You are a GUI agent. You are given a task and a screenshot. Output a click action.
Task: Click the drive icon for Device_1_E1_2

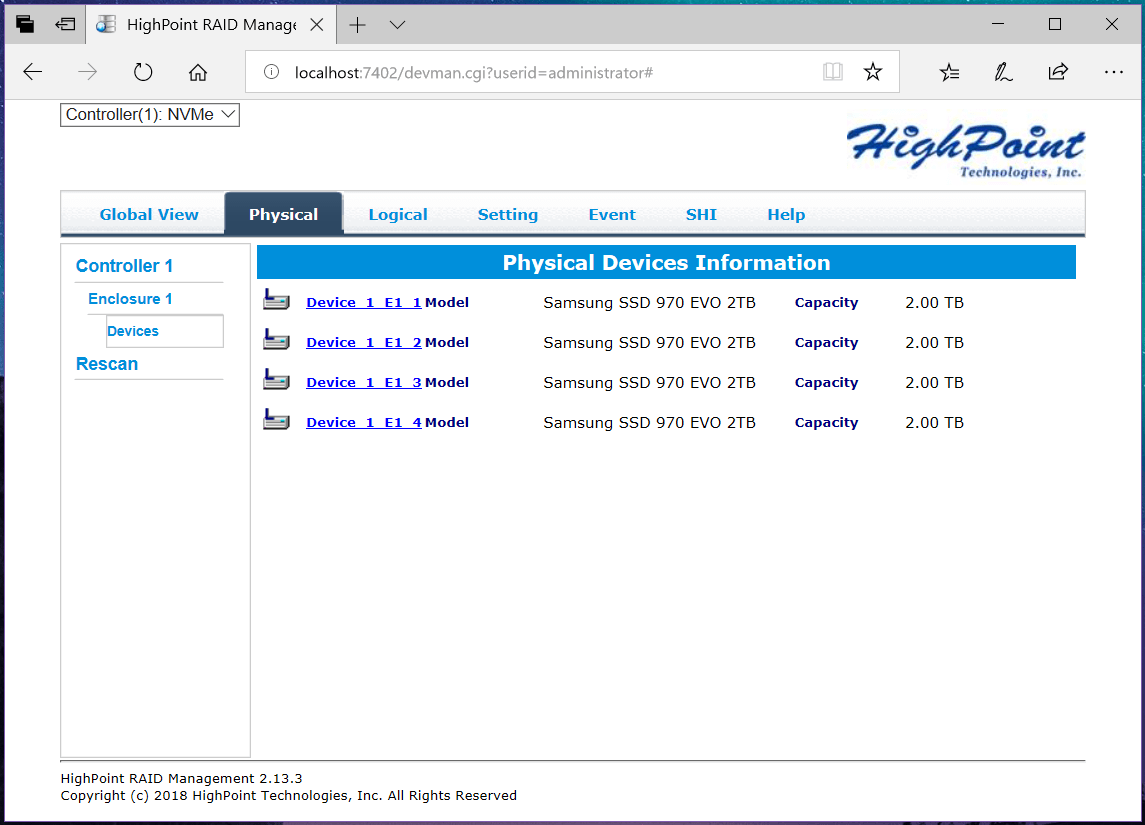[276, 340]
